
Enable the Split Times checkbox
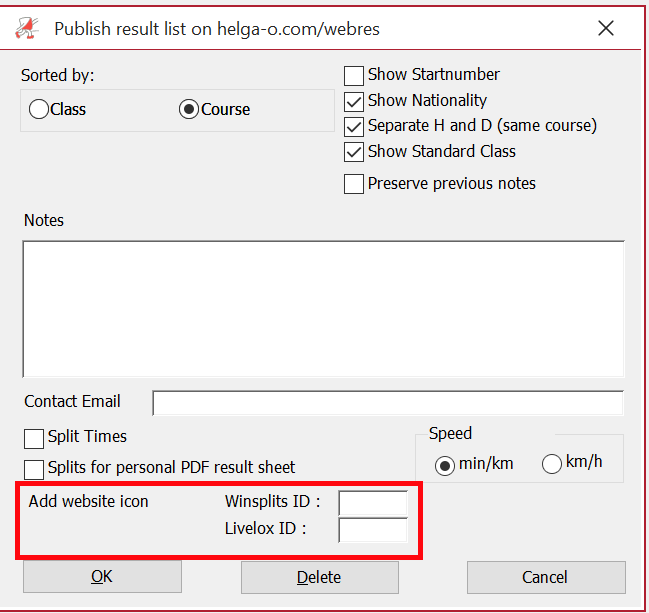34,439
